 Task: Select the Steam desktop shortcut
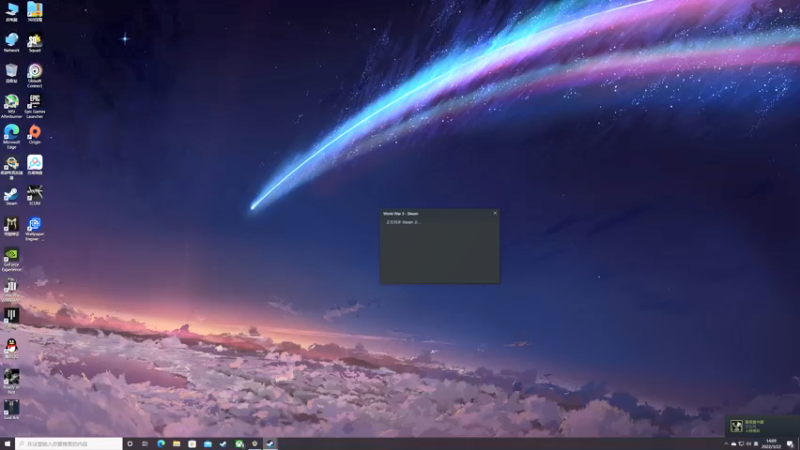[11, 195]
